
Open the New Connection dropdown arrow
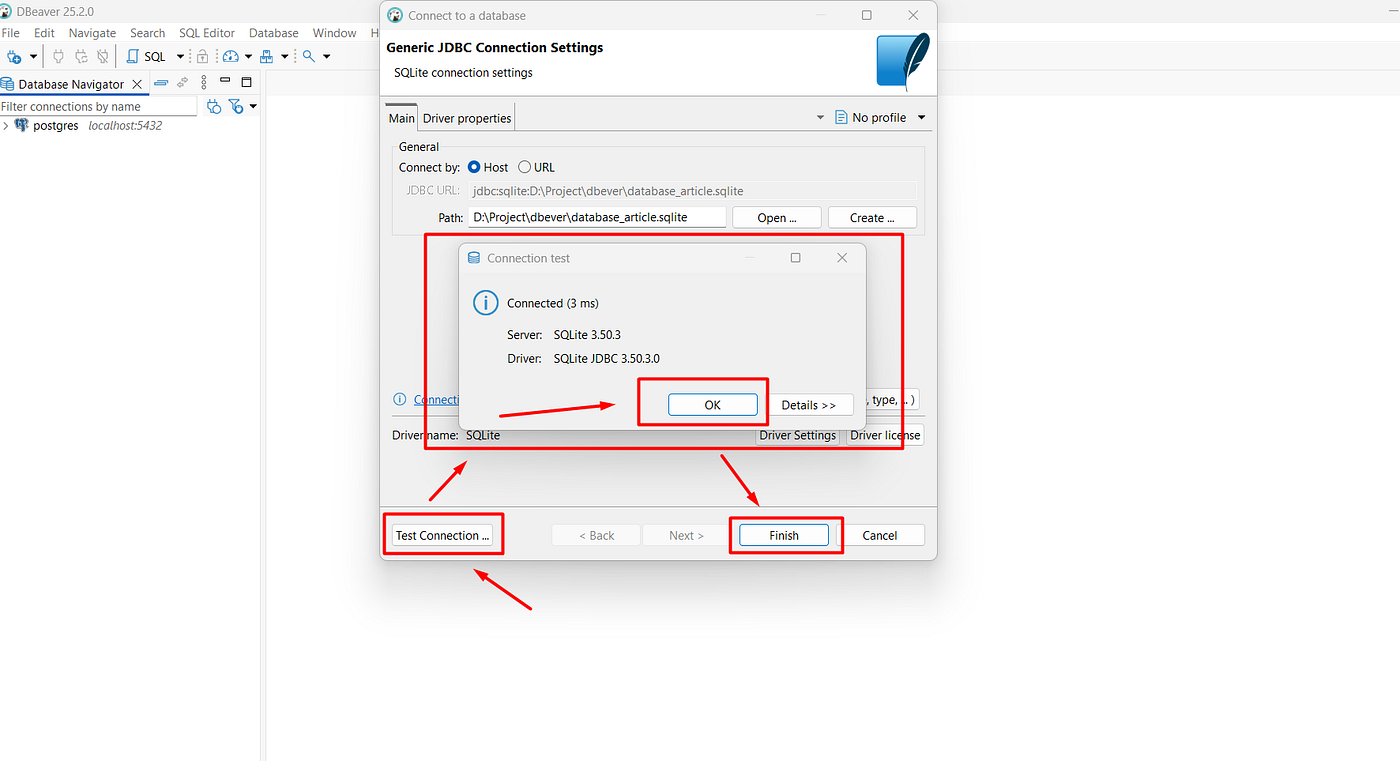click(33, 57)
